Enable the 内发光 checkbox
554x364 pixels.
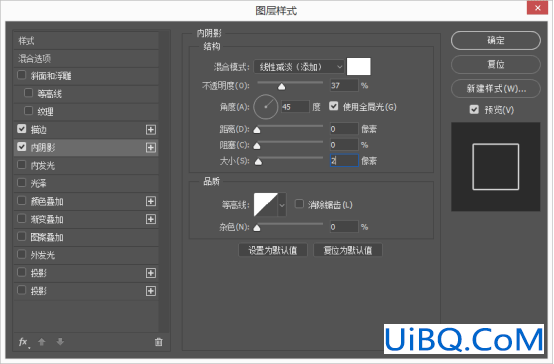[x=22, y=165]
